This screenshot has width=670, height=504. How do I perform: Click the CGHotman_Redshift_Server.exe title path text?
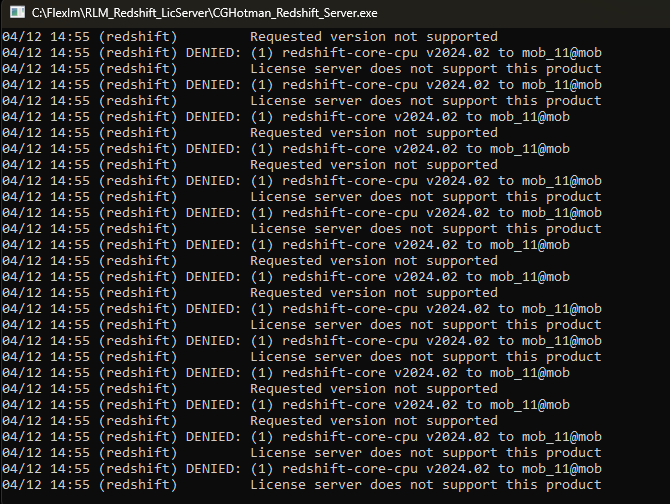click(x=204, y=13)
